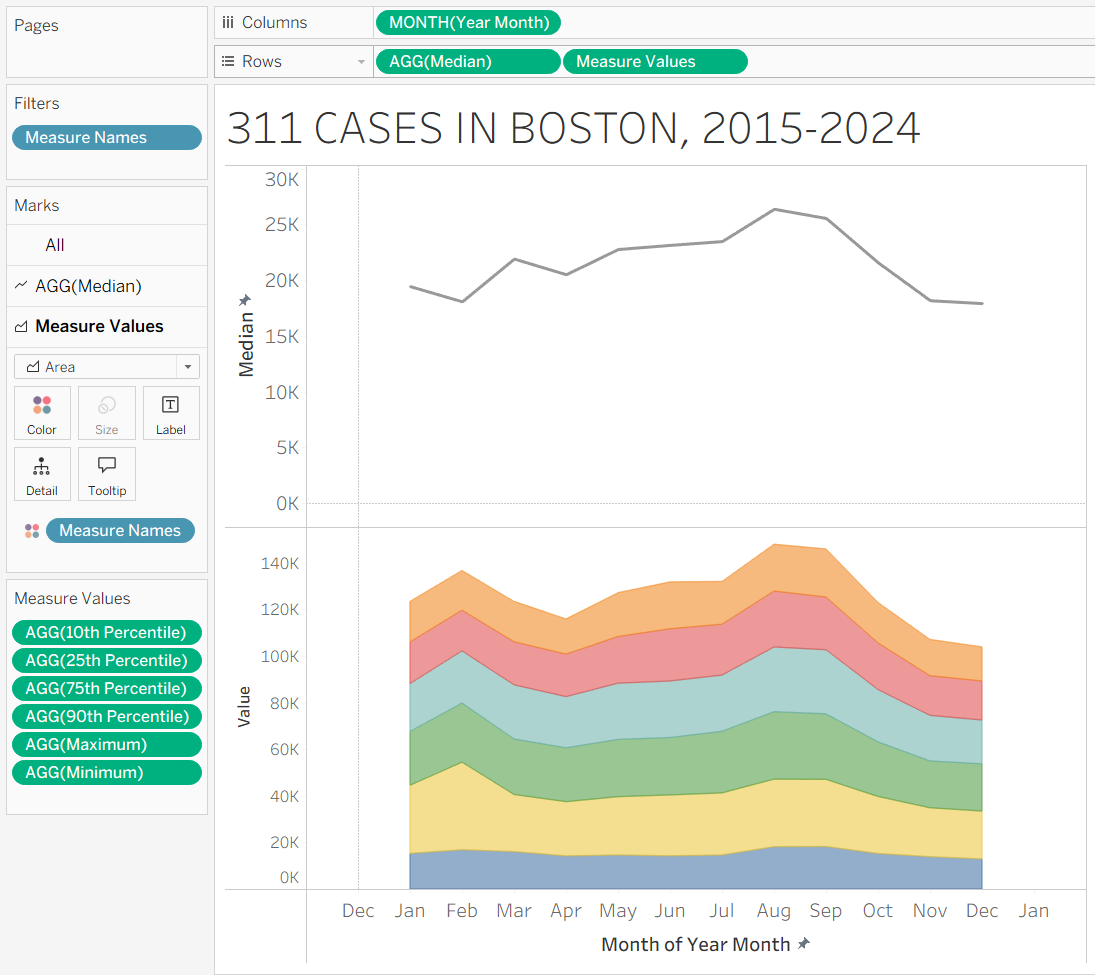Click MONTH(Year Month) pill in Columns

tap(469, 22)
